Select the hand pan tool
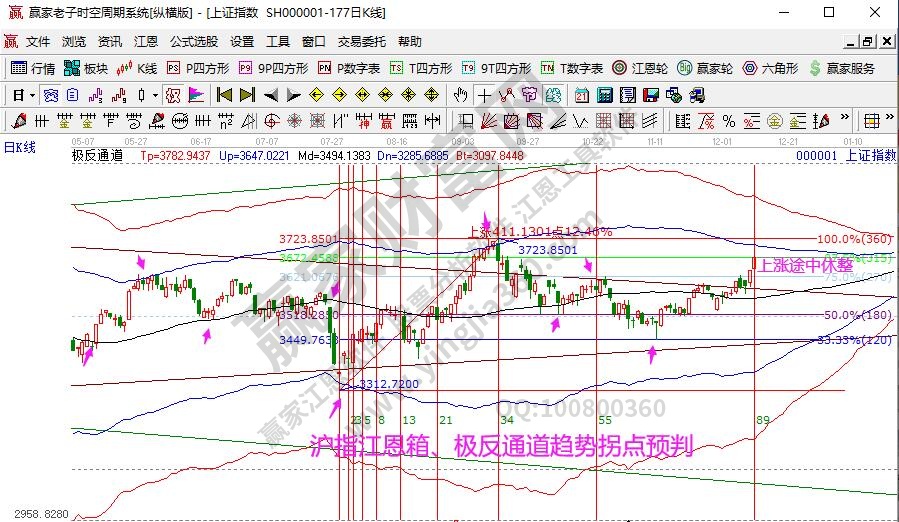 [460, 95]
